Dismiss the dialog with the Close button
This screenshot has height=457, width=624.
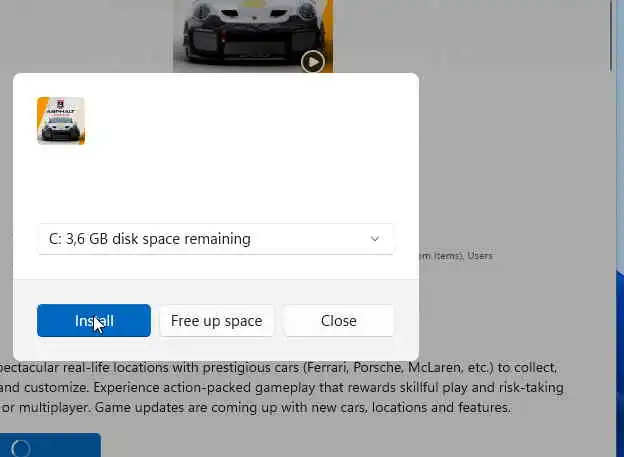coord(339,320)
